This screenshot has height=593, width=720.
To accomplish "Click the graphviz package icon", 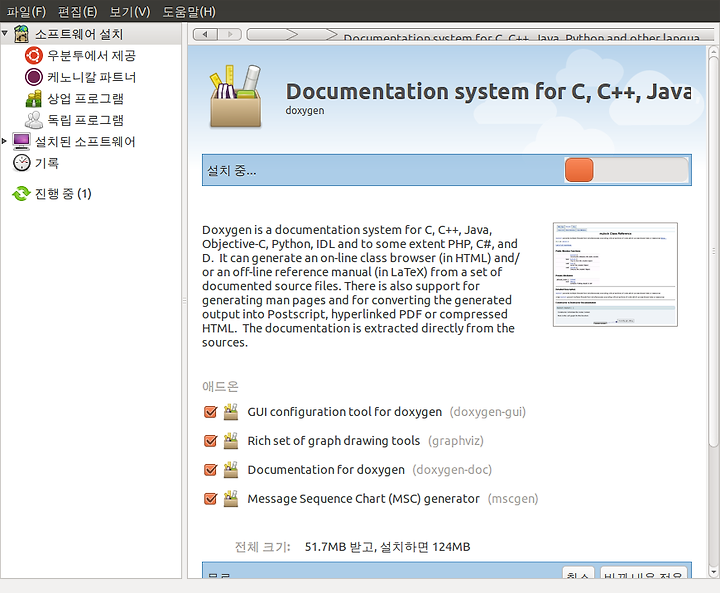I will click(231, 441).
